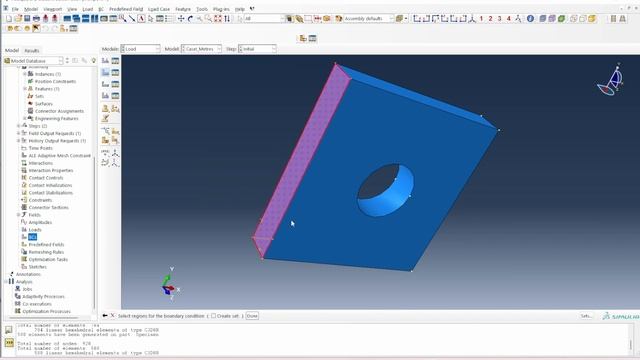Select the Jobs item under Analysis

click(x=27, y=289)
